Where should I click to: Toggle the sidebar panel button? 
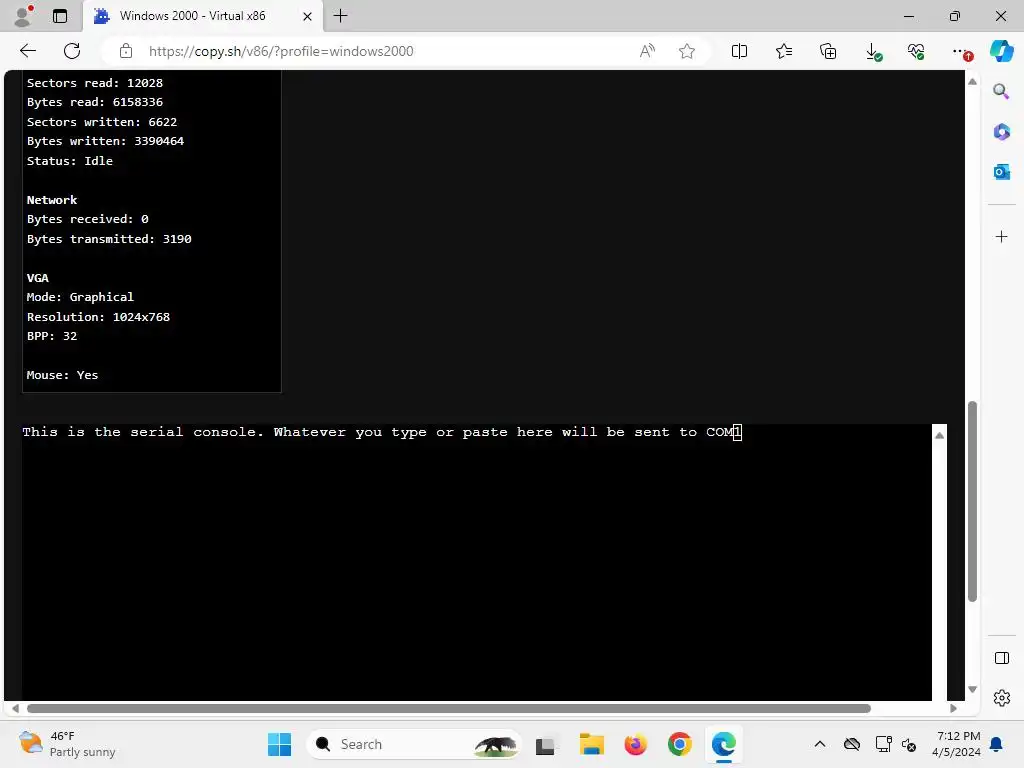[x=1002, y=658]
